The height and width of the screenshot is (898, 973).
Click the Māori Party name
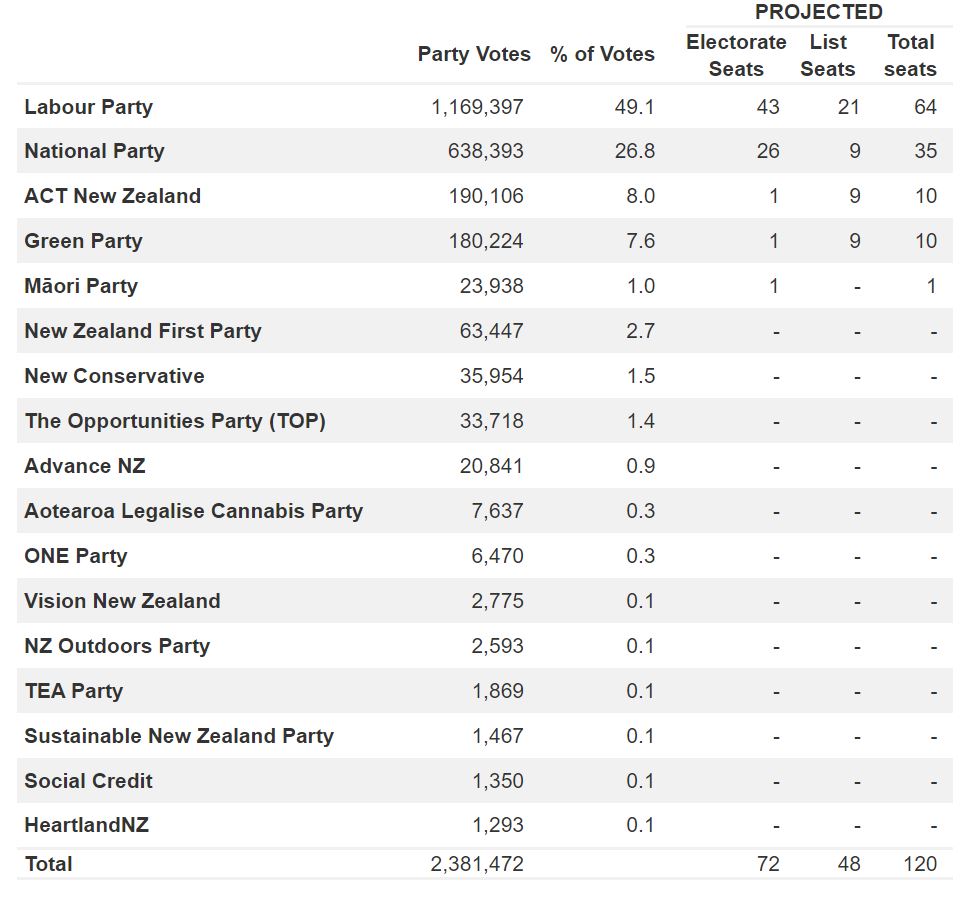tap(81, 286)
